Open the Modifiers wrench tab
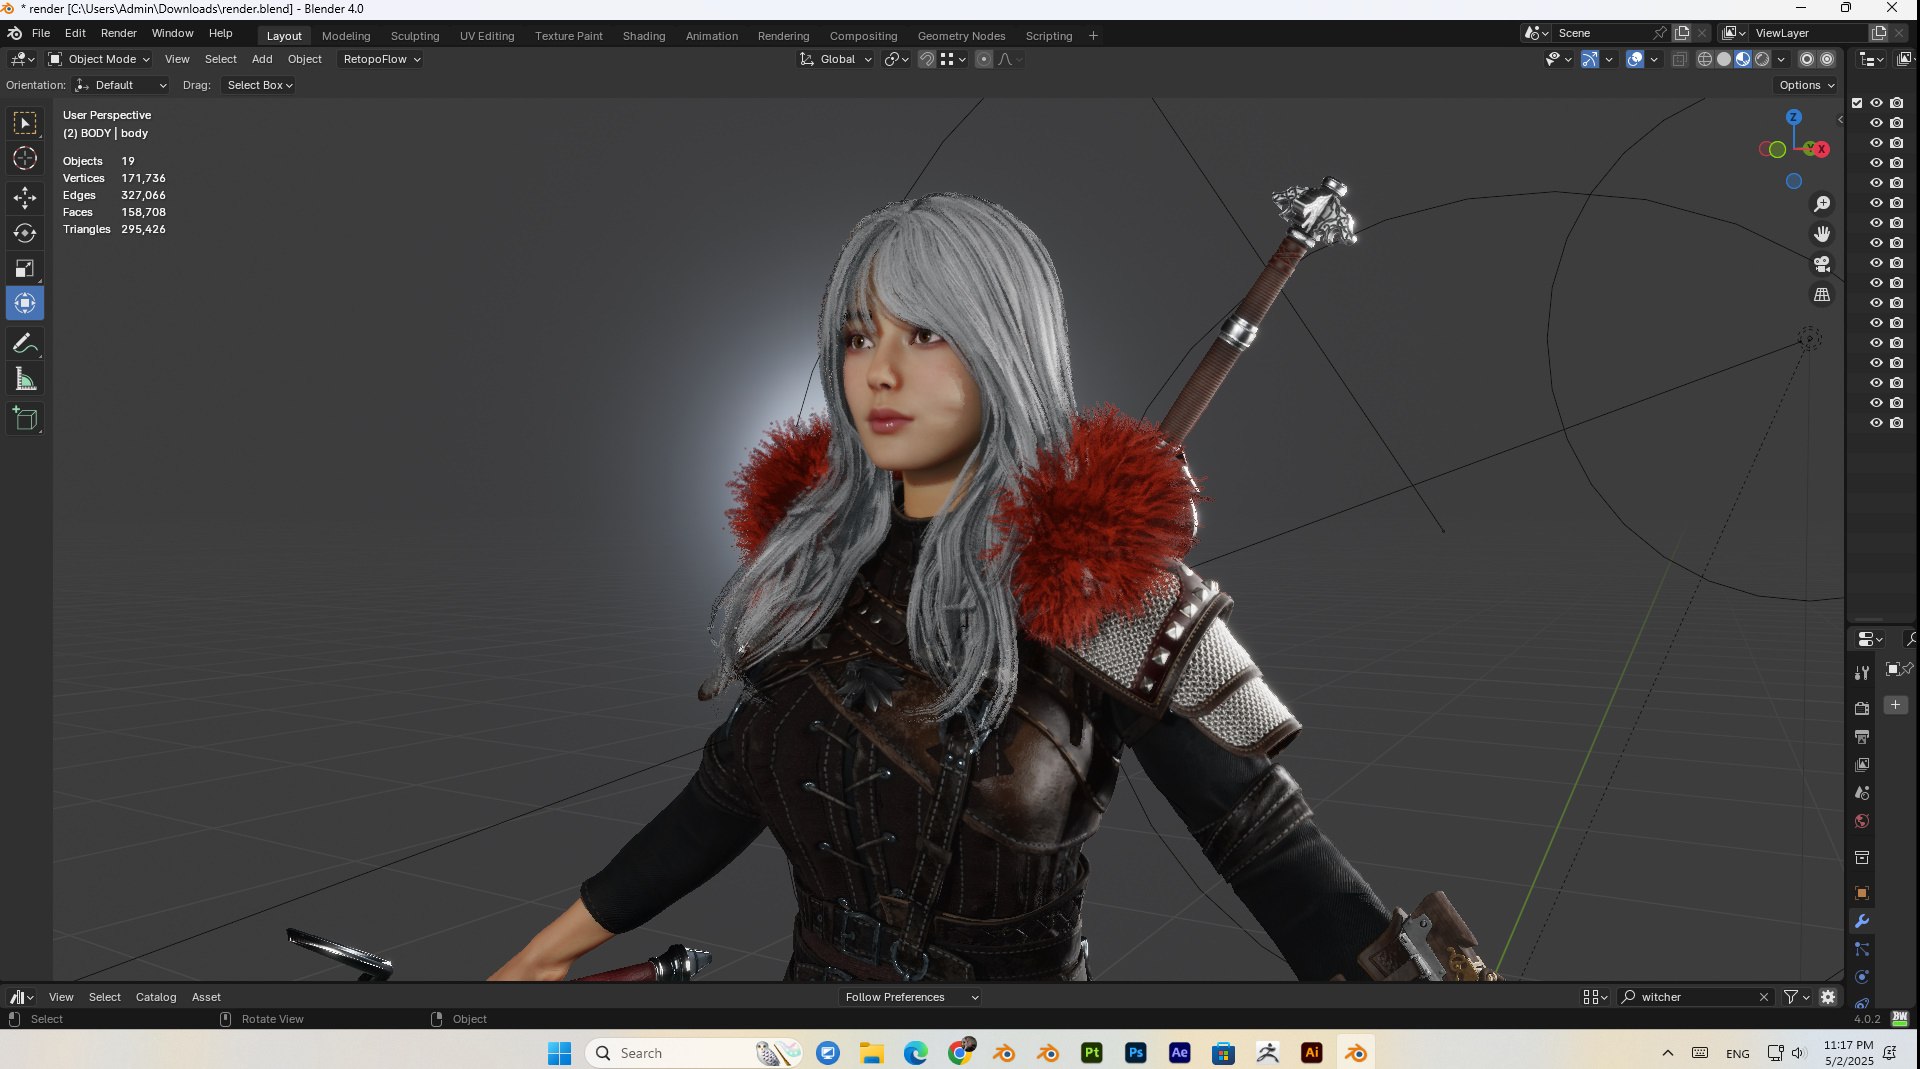 [1861, 921]
